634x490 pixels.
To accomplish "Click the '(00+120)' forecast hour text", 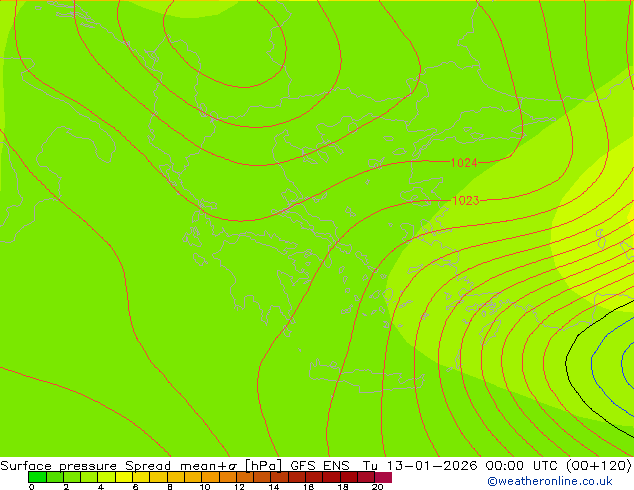I will (x=599, y=466).
